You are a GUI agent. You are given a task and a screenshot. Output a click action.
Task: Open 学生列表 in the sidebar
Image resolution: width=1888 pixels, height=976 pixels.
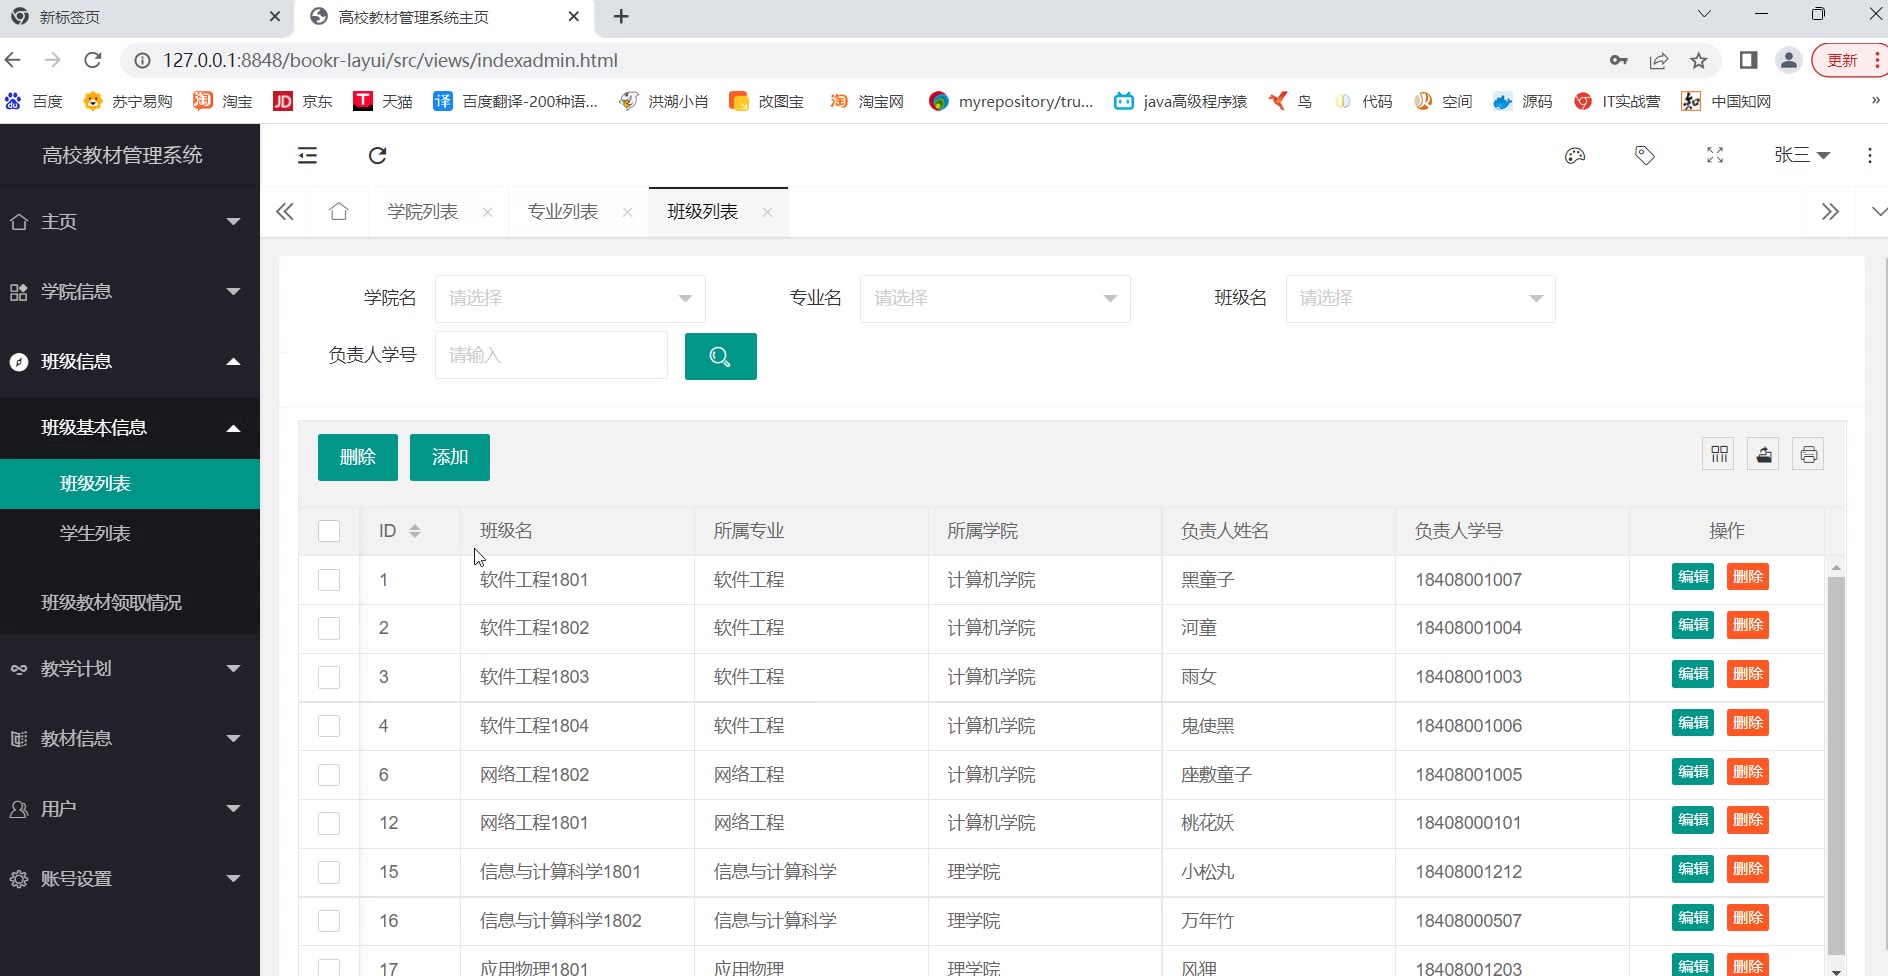tap(96, 534)
